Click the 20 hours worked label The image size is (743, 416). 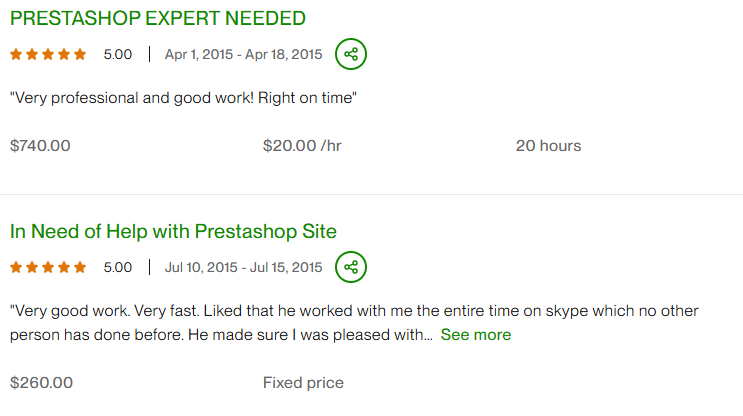coord(548,146)
